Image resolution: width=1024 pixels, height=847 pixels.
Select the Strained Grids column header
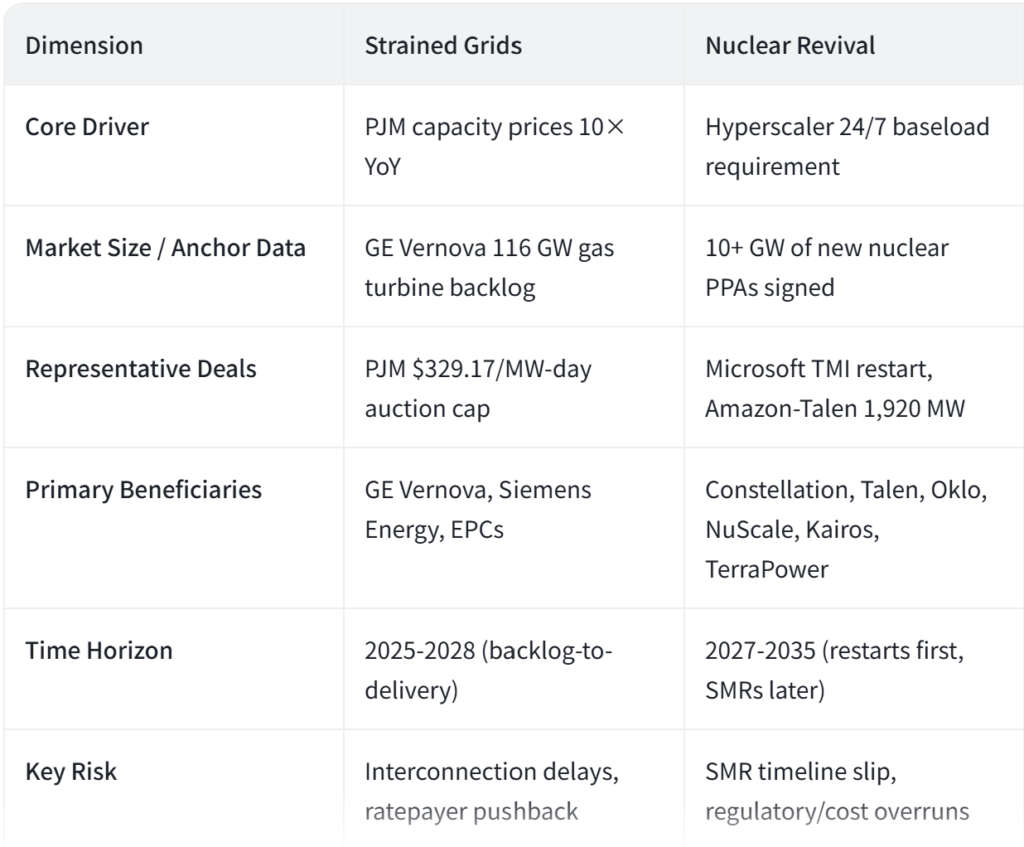[x=443, y=46]
